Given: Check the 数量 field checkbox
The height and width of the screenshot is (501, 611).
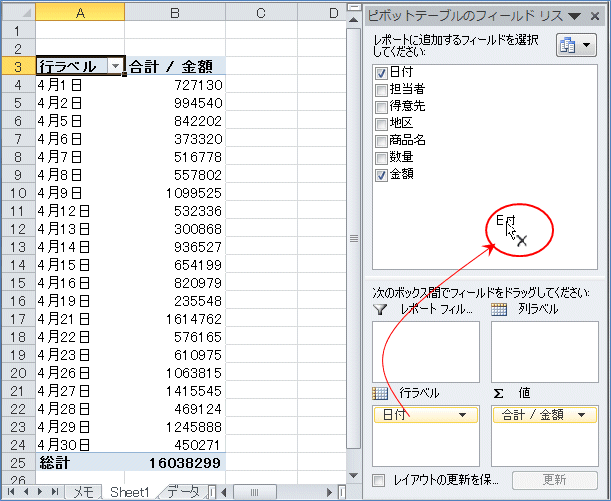Looking at the screenshot, I should tap(381, 158).
